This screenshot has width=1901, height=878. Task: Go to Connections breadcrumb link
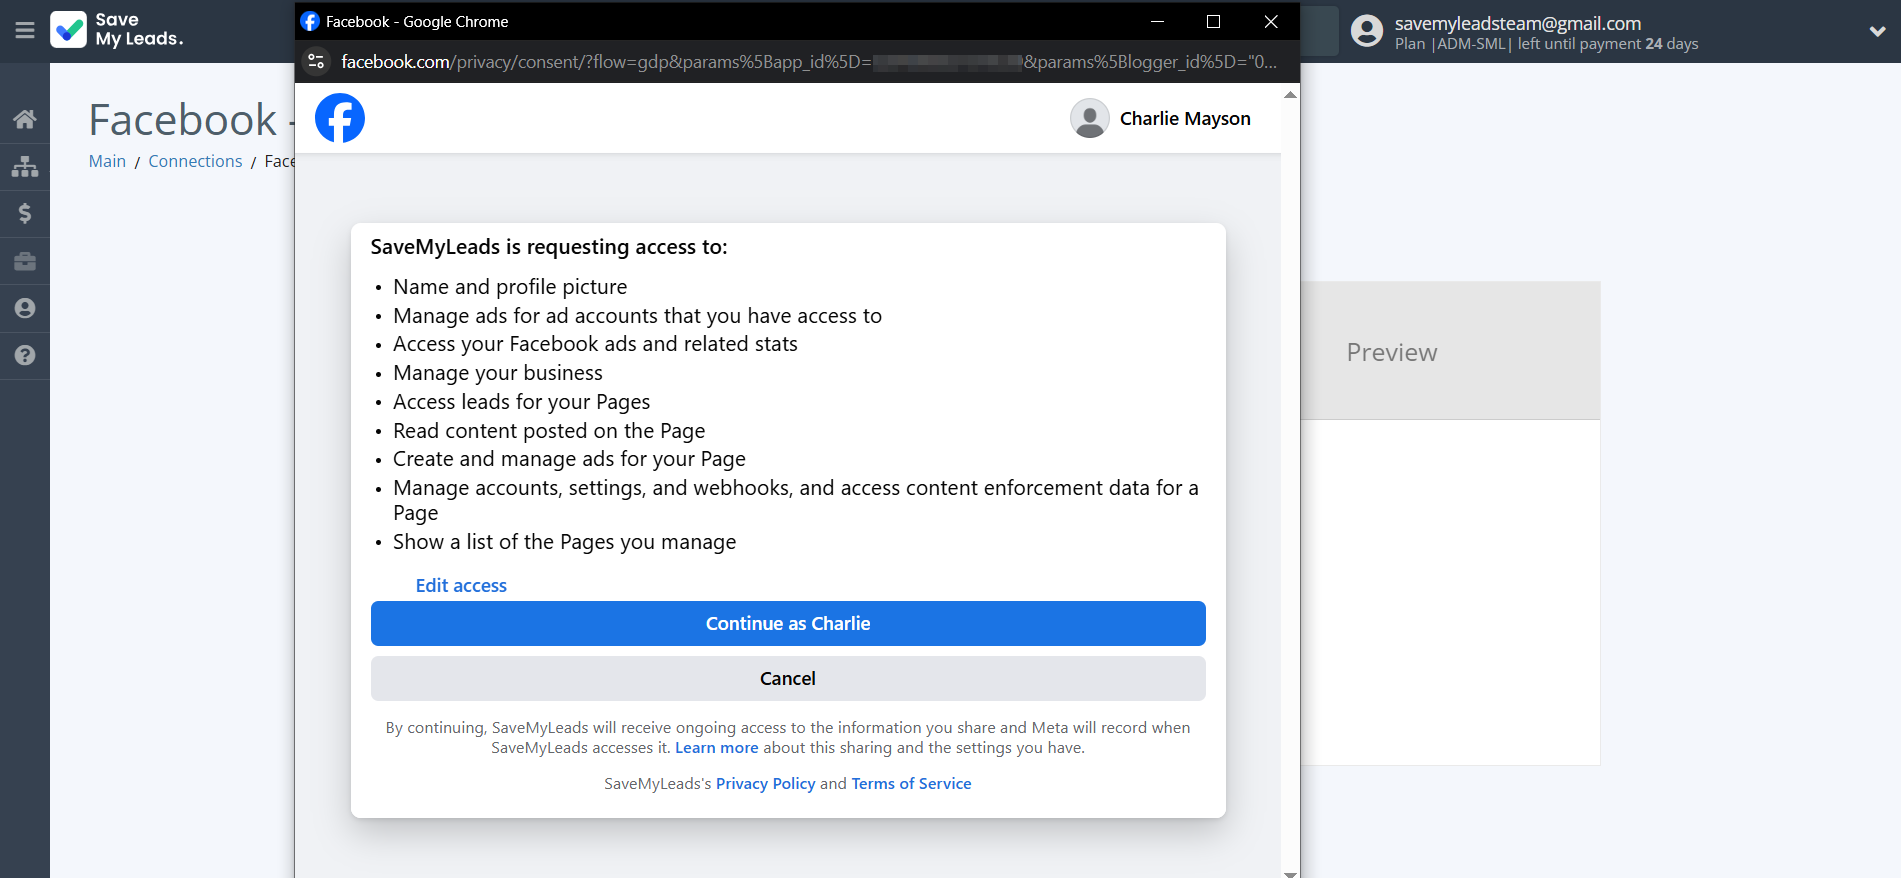pyautogui.click(x=195, y=161)
